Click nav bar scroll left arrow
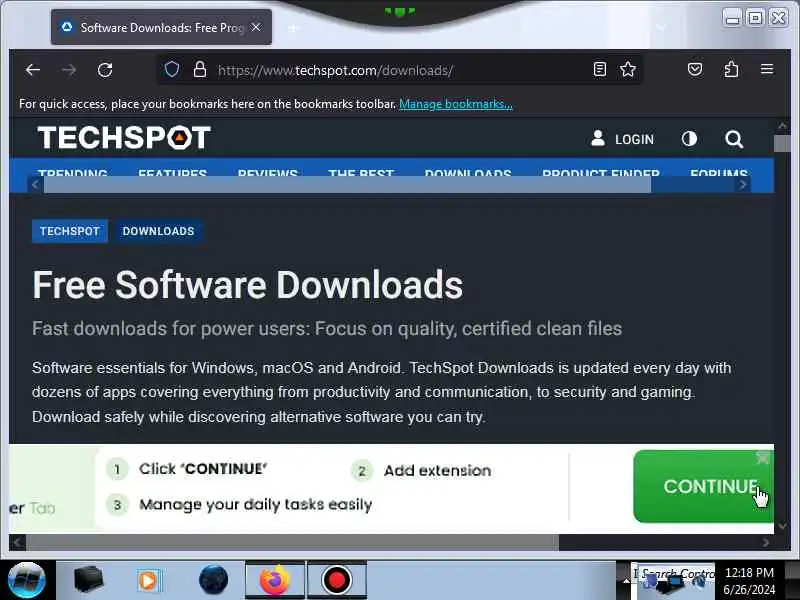This screenshot has width=800, height=600. coord(35,185)
